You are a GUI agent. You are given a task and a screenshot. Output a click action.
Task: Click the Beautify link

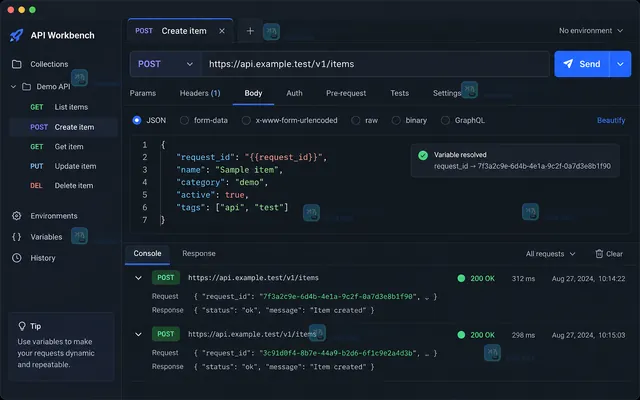(x=611, y=120)
